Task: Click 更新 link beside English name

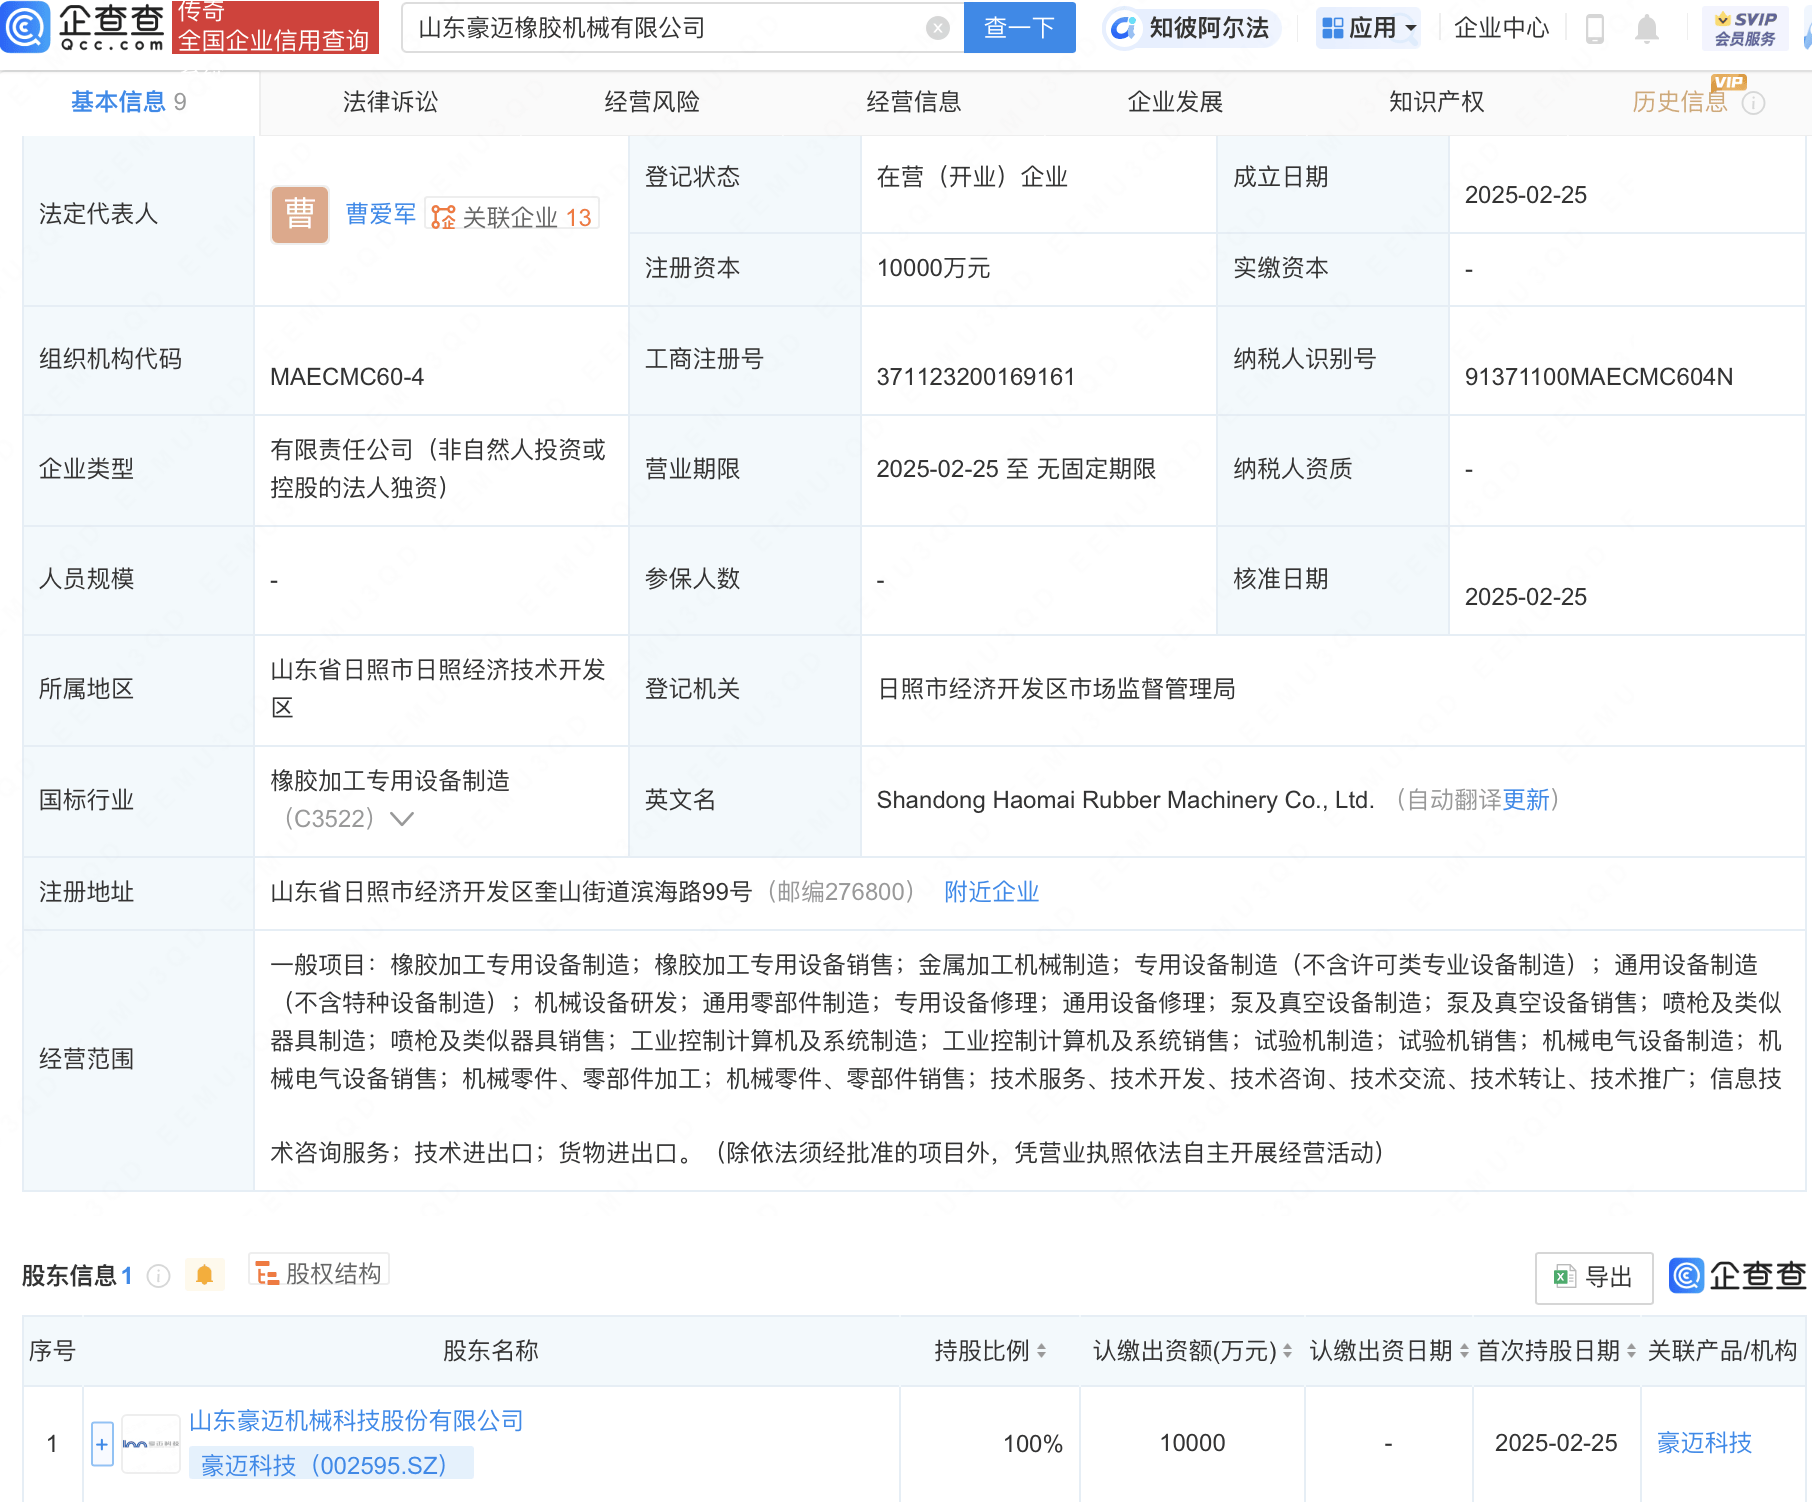Action: click(1526, 800)
